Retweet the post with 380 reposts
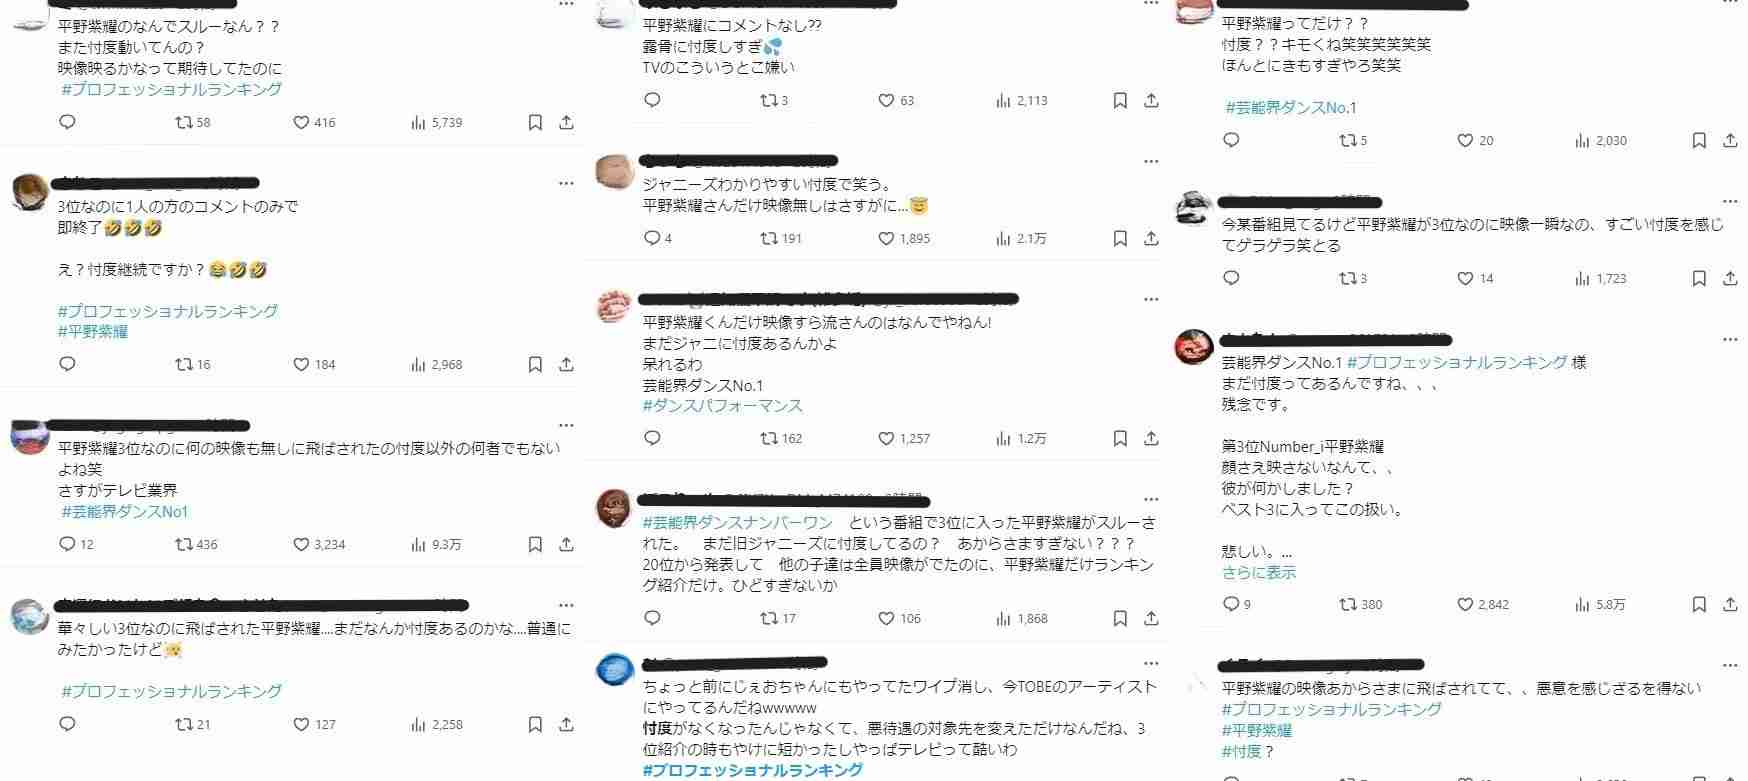This screenshot has height=781, width=1748. coord(1348,604)
